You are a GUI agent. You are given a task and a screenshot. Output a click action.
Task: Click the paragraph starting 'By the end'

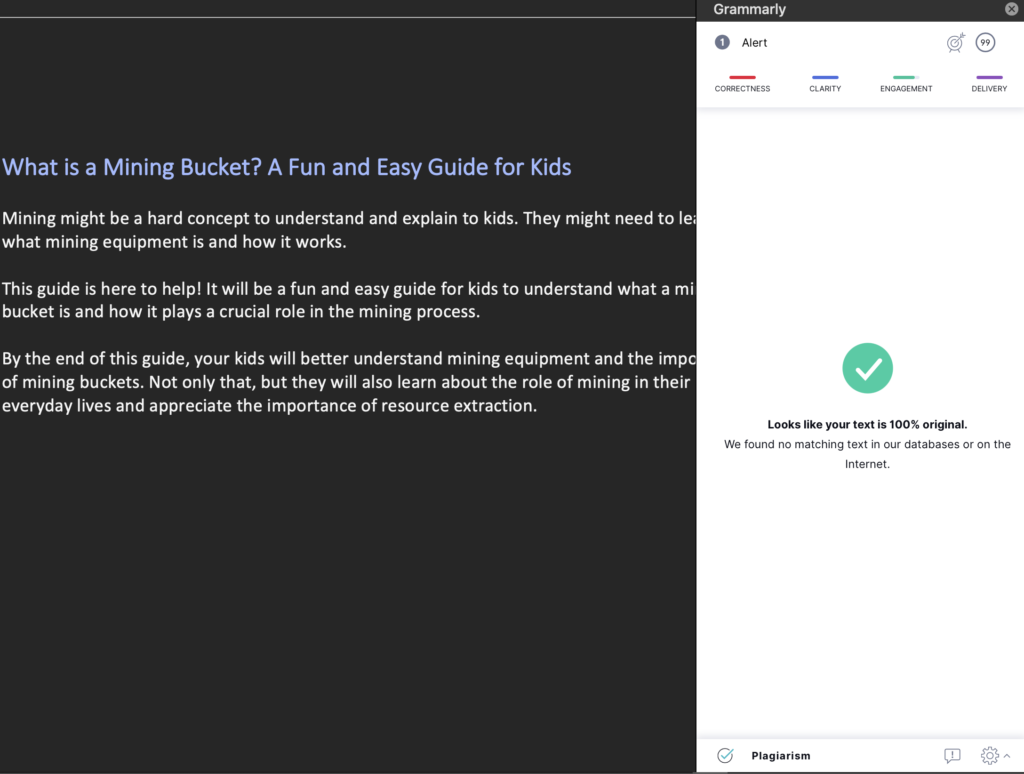[x=349, y=382]
